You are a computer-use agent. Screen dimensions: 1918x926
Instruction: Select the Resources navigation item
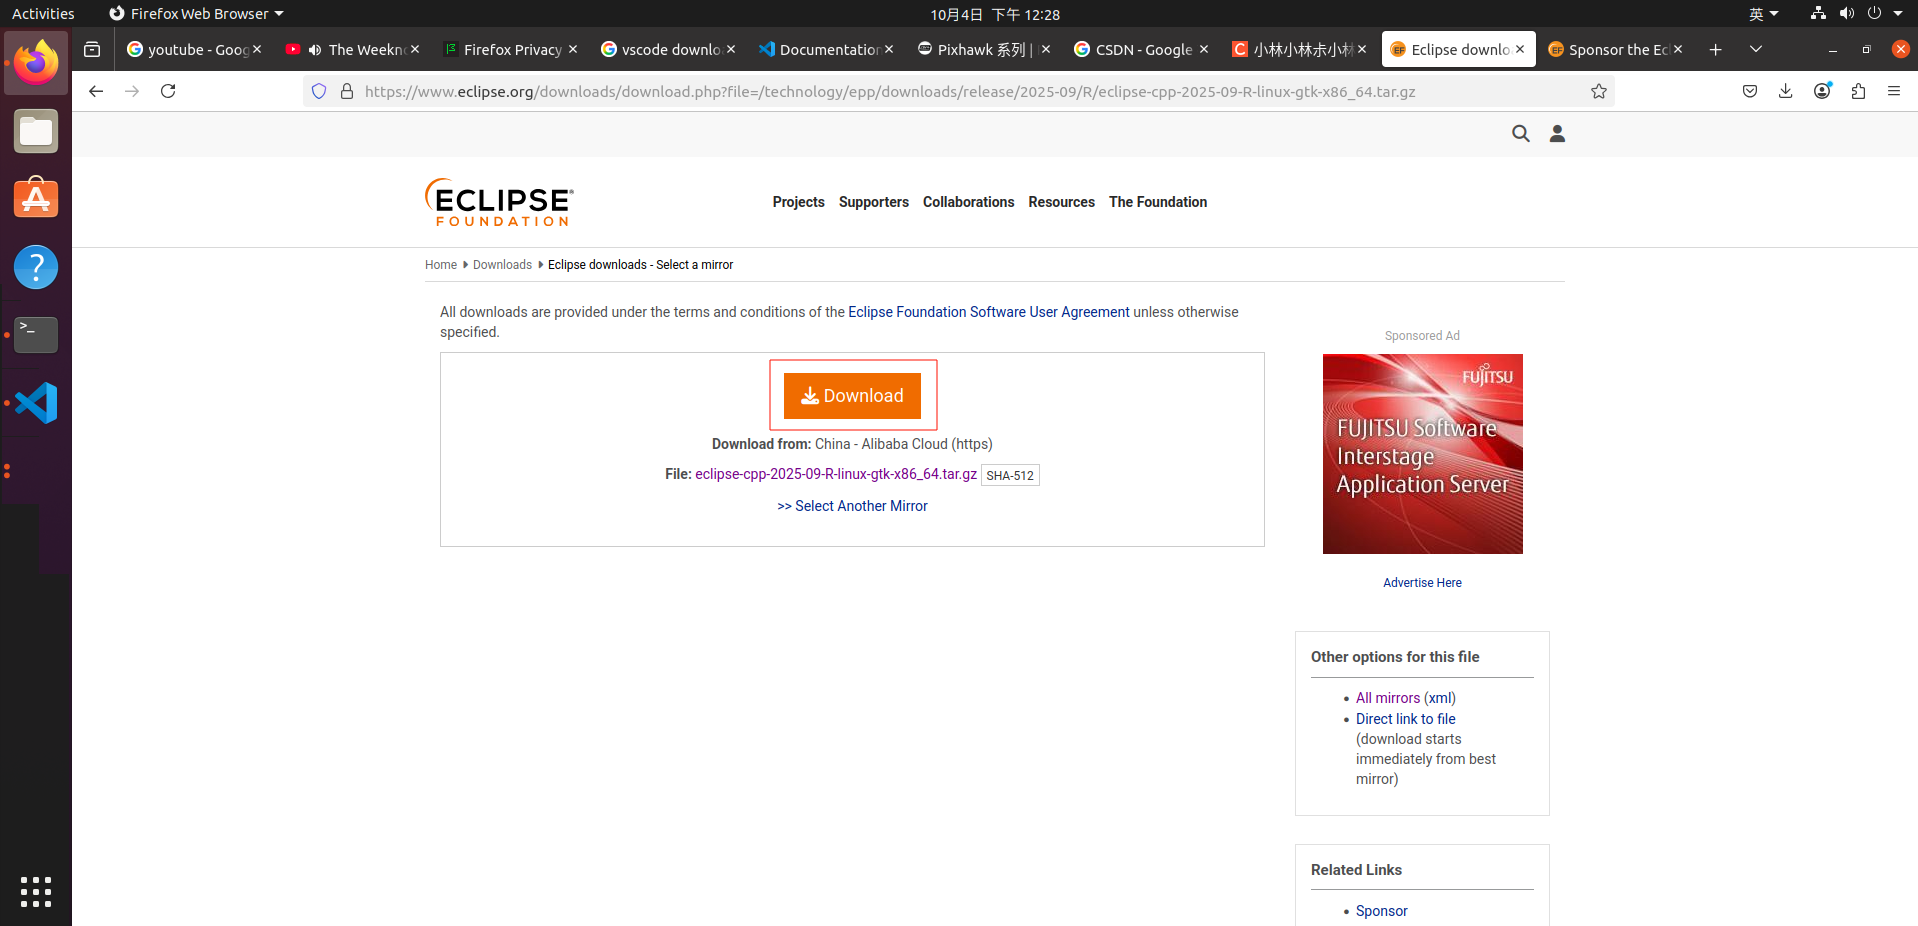tap(1061, 202)
